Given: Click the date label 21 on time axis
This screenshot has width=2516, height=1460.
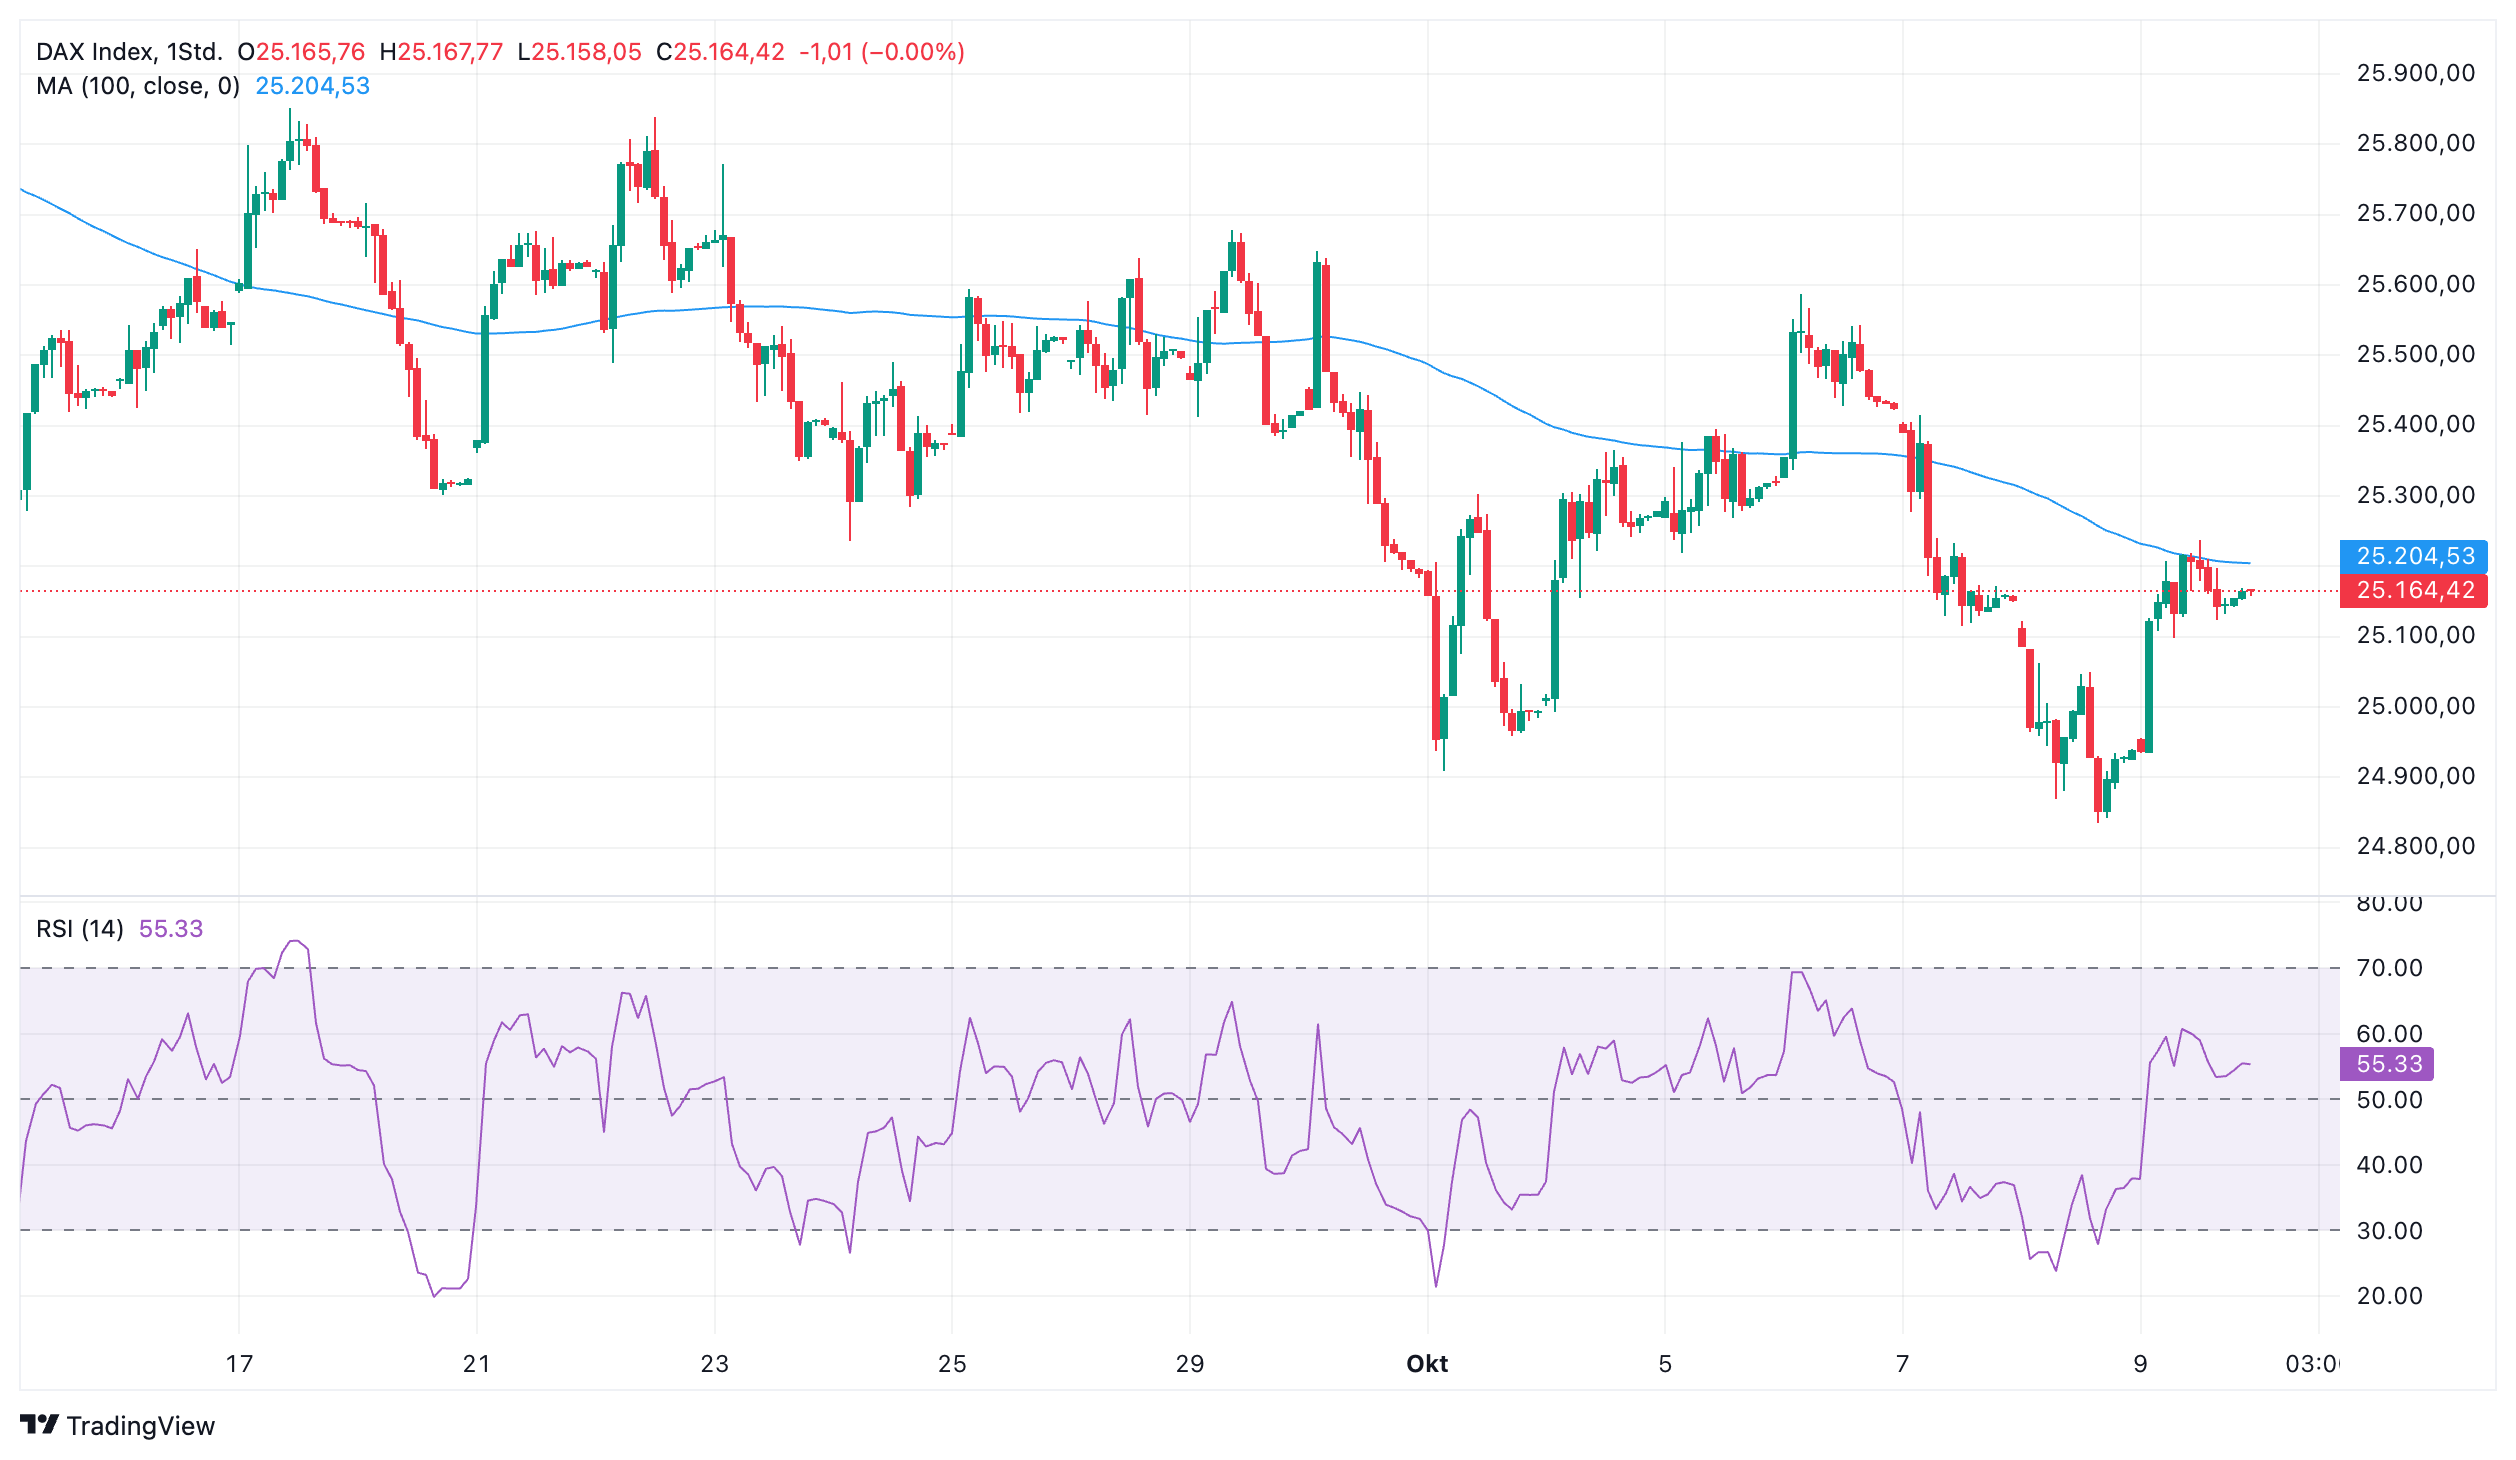Looking at the screenshot, I should coord(477,1364).
